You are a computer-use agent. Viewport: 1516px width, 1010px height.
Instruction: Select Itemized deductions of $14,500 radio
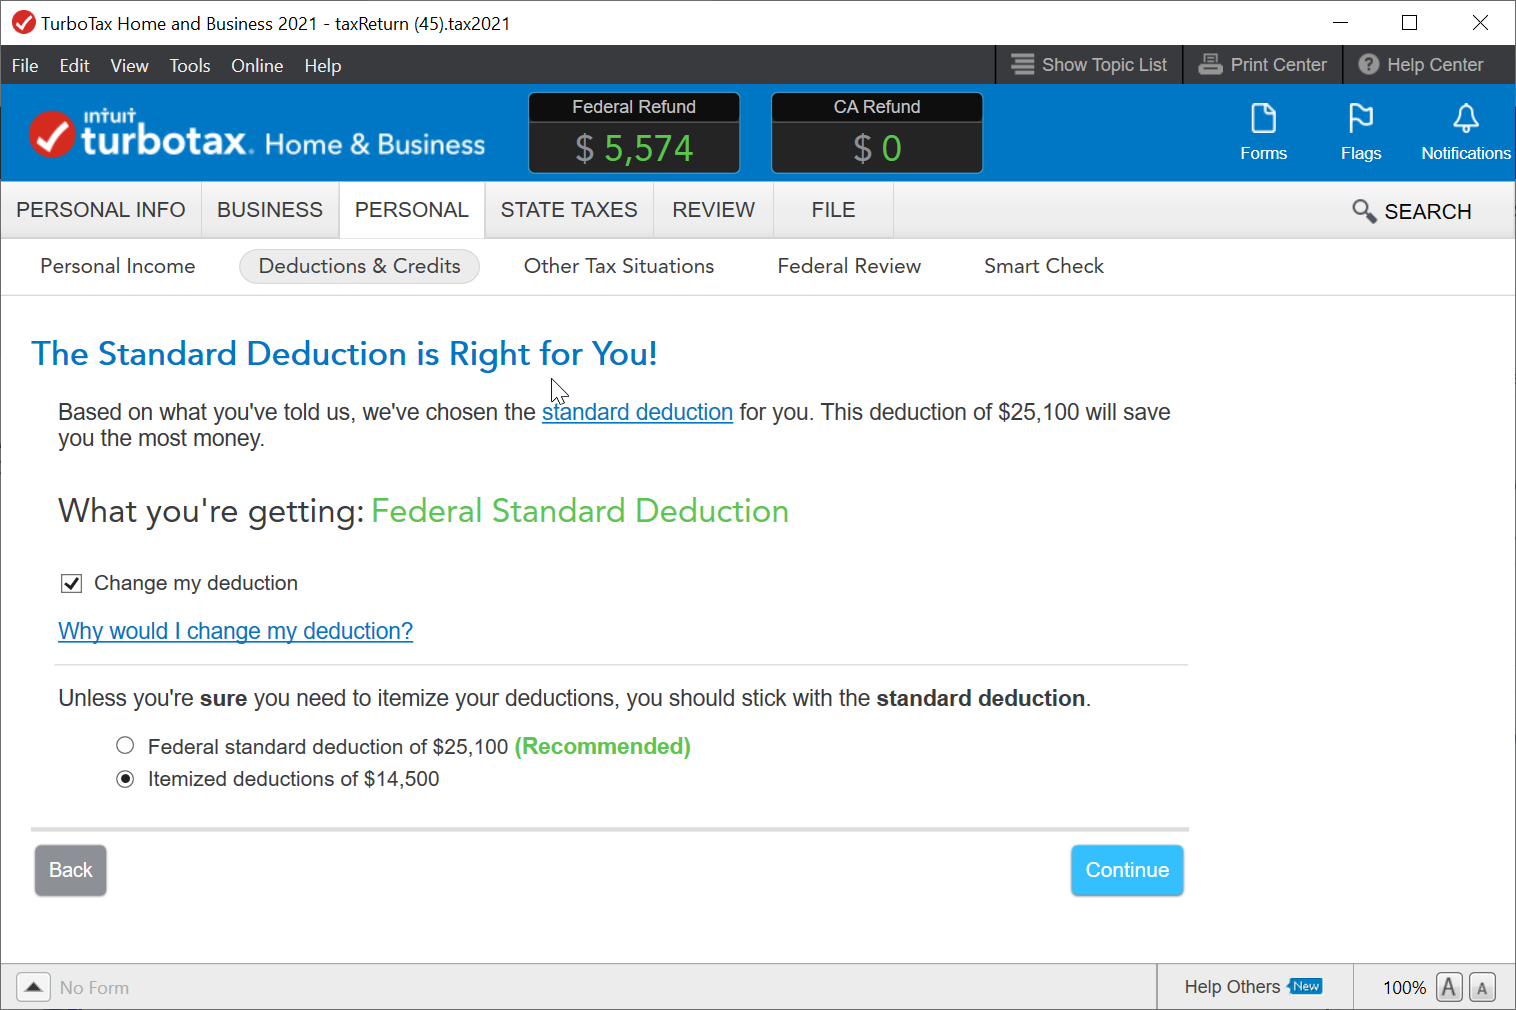125,779
